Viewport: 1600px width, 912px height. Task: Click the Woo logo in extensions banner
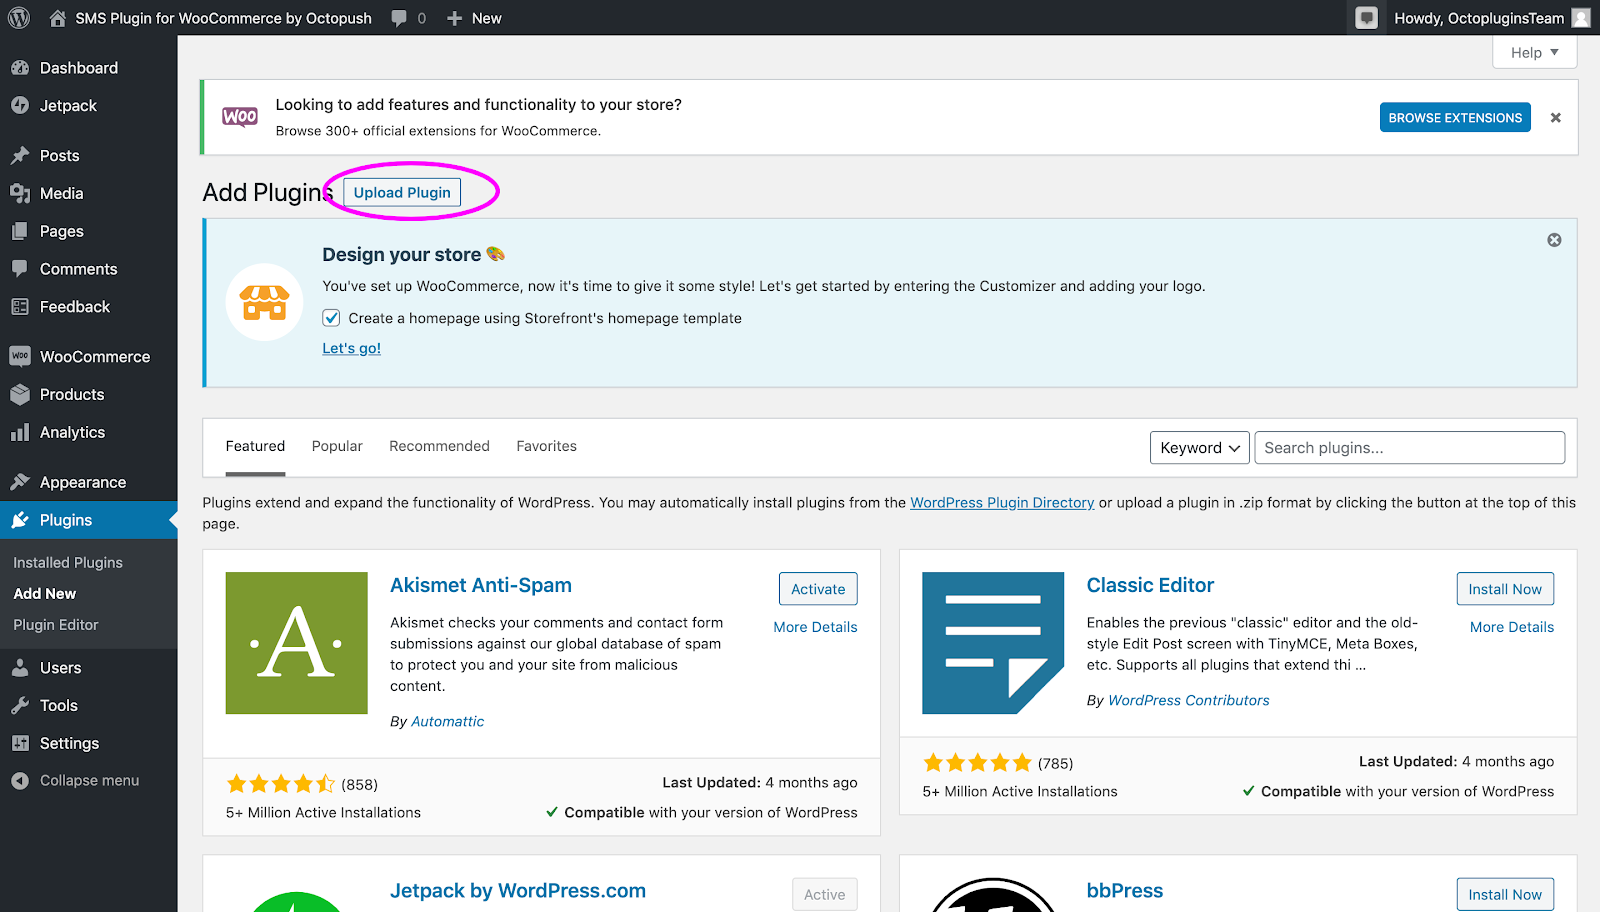tap(240, 117)
